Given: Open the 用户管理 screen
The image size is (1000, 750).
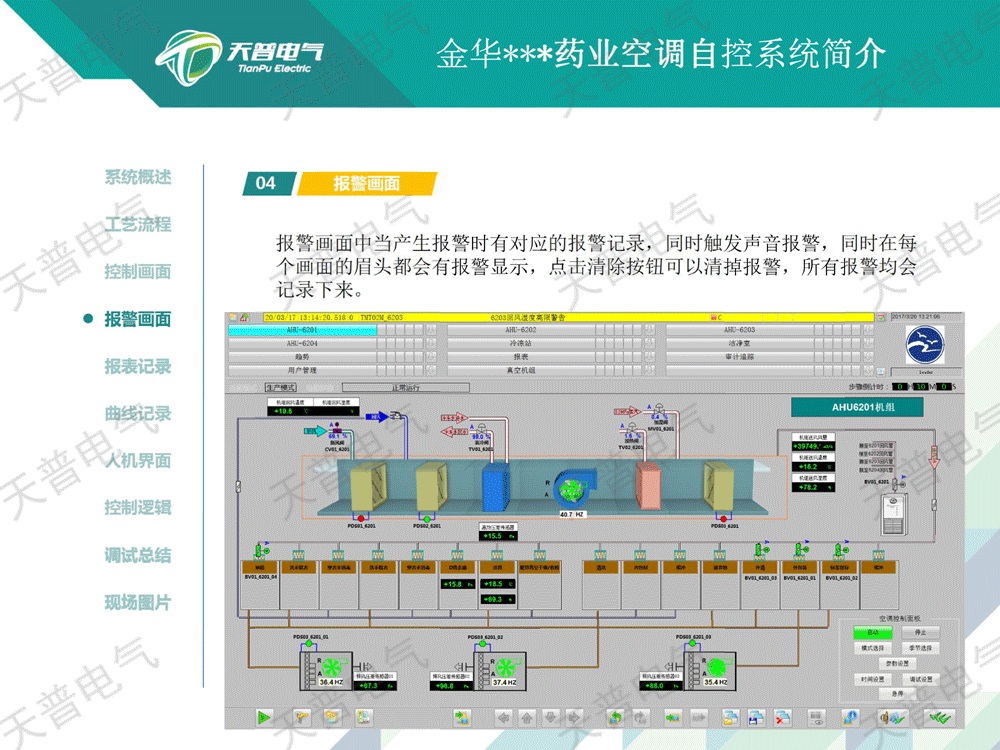Looking at the screenshot, I should 302,370.
